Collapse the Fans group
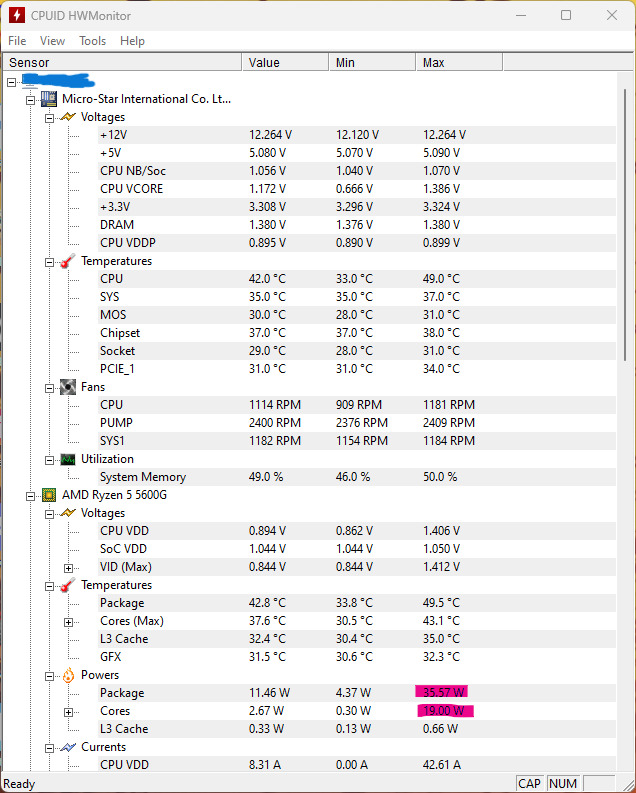The image size is (636, 793). coord(50,388)
